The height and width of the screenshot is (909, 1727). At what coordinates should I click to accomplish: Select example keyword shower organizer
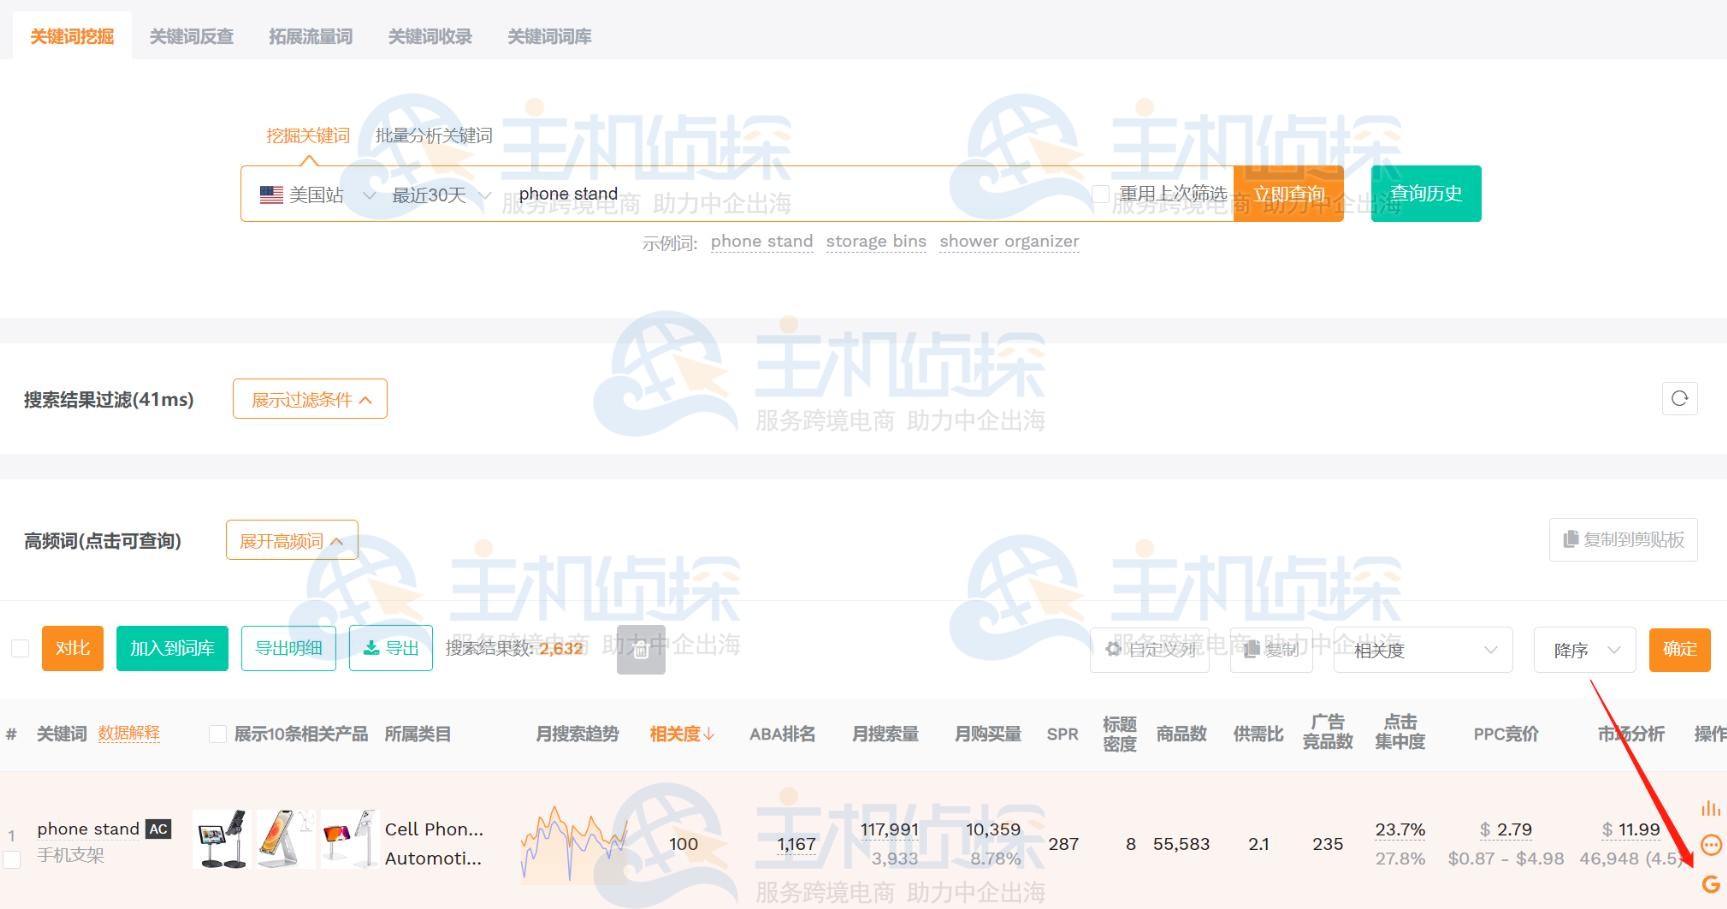point(1009,241)
